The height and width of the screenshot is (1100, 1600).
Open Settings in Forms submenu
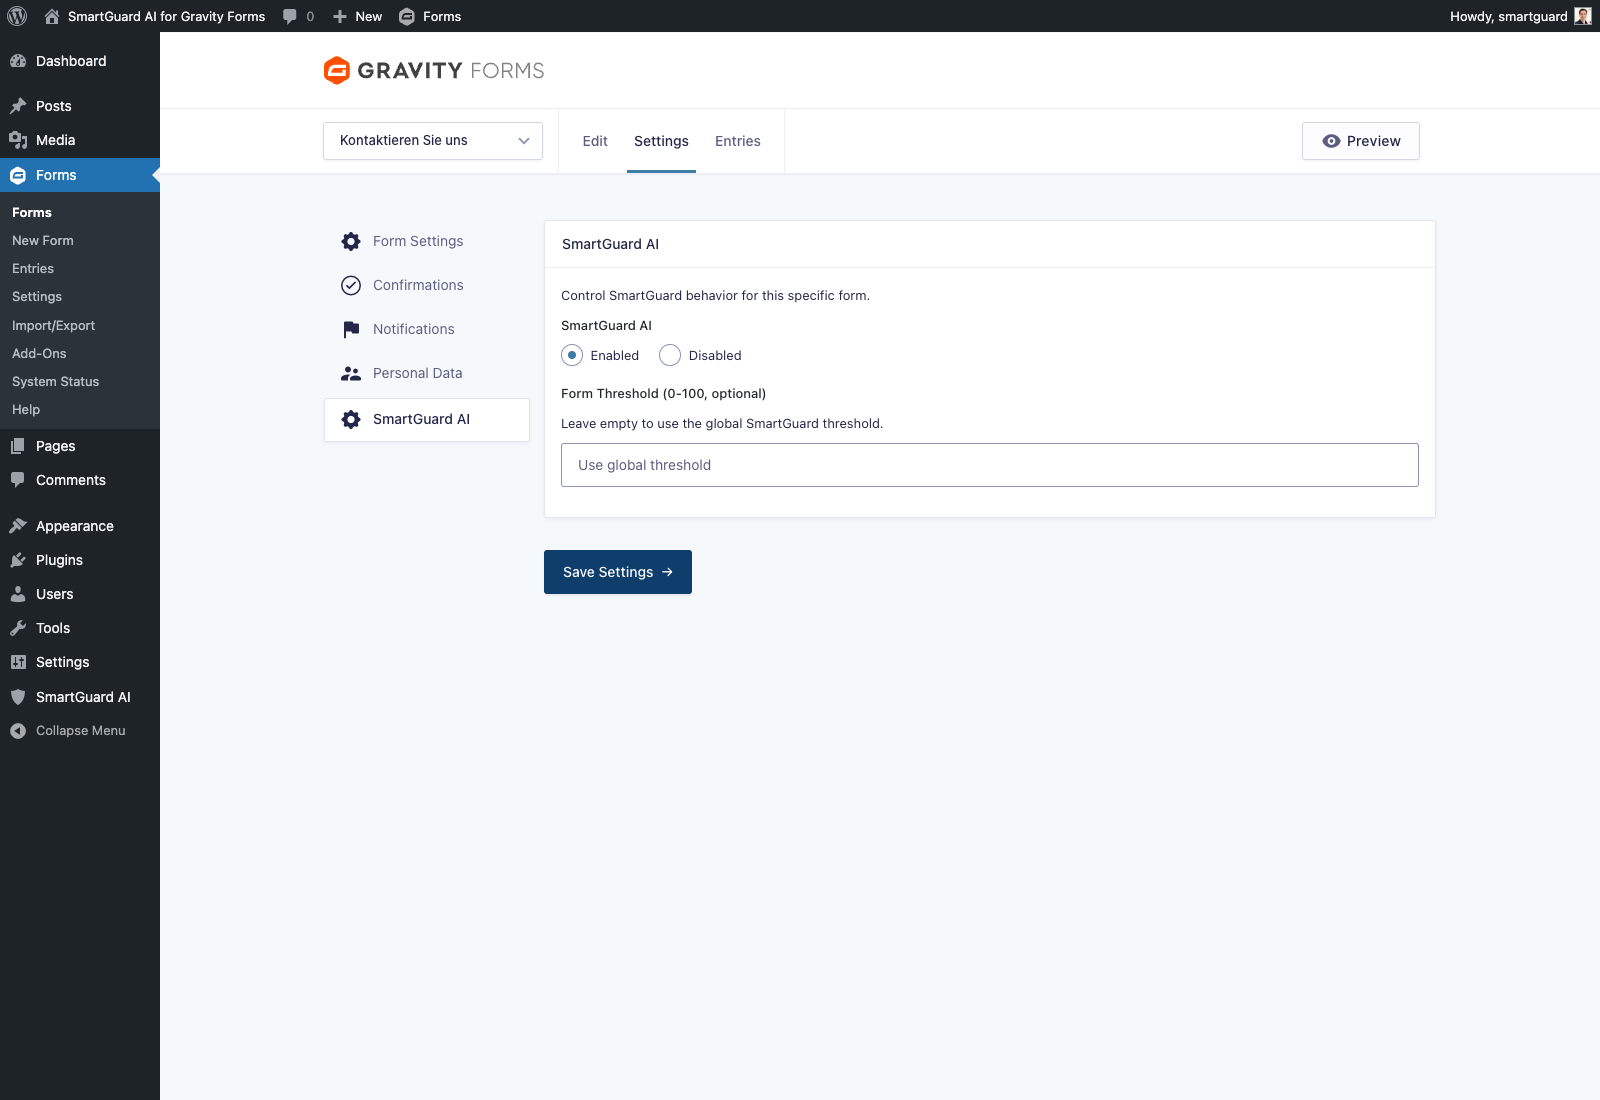37,296
